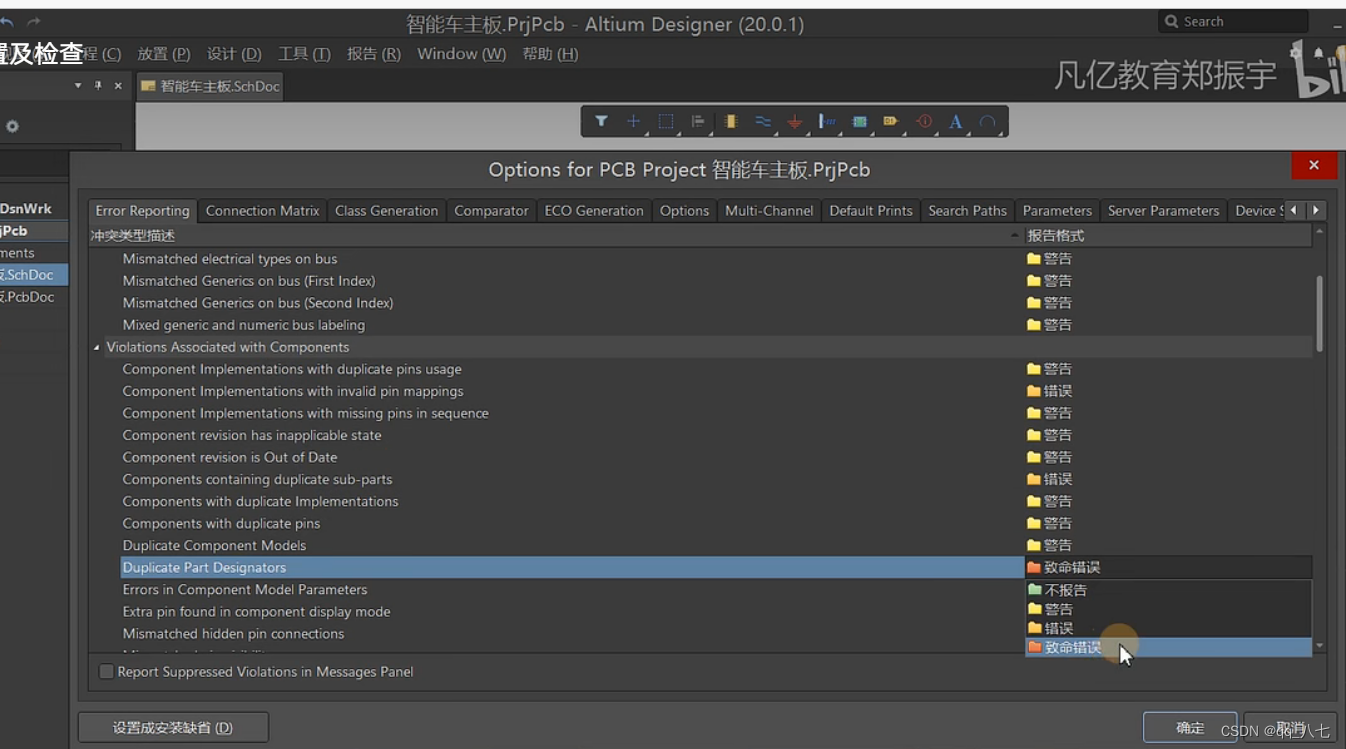The image size is (1346, 749).
Task: Click the place wire tool icon
Action: point(763,121)
